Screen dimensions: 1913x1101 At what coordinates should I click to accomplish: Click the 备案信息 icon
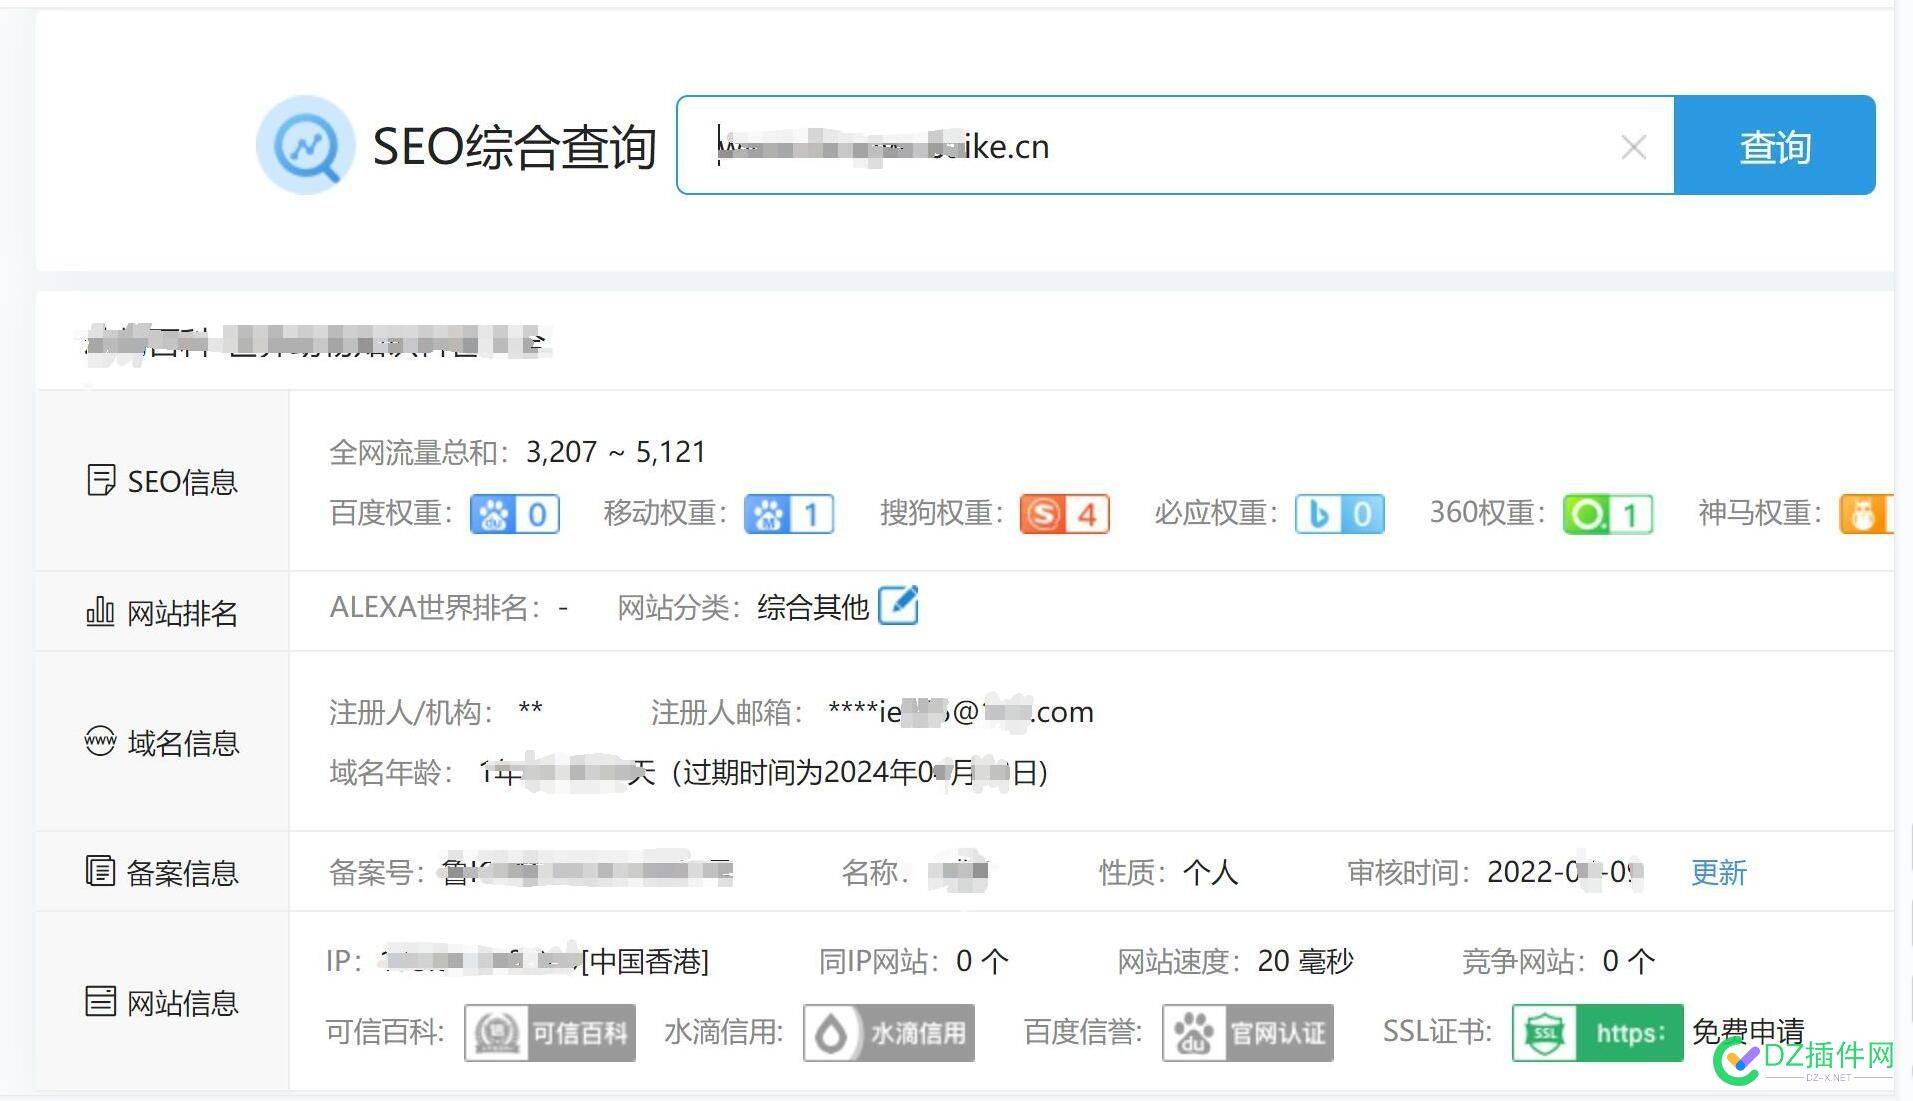point(100,871)
